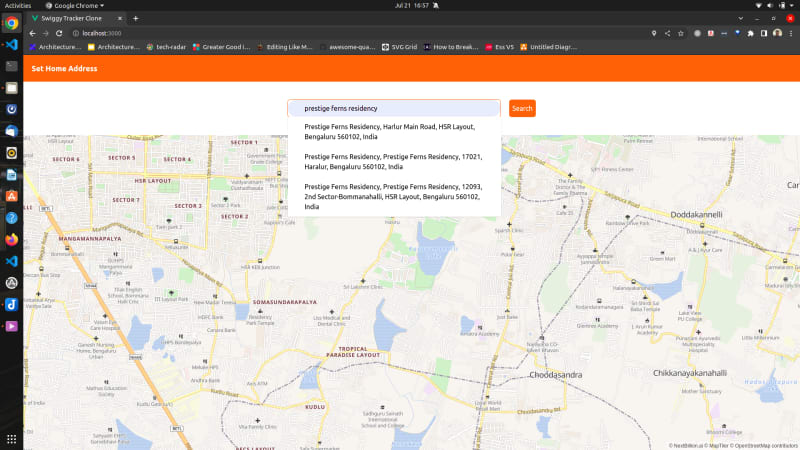Screen dimensions: 800x450
Task: Open the network indicator in top bar
Action: coord(758,5)
